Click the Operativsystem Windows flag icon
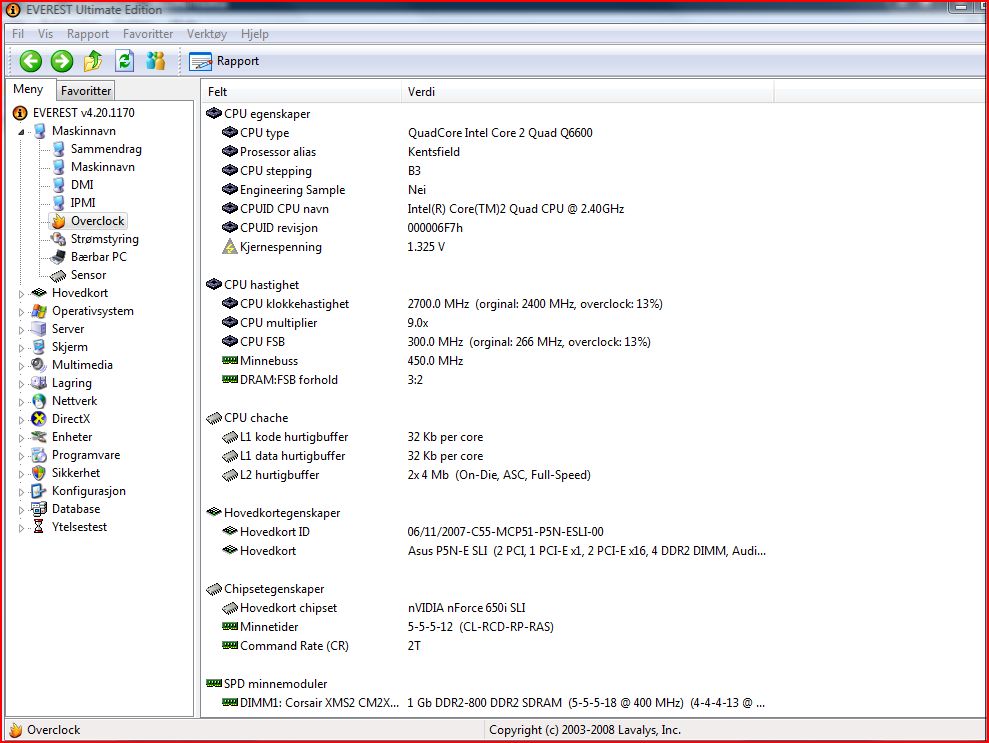Screen dimensions: 989x743 [39, 311]
